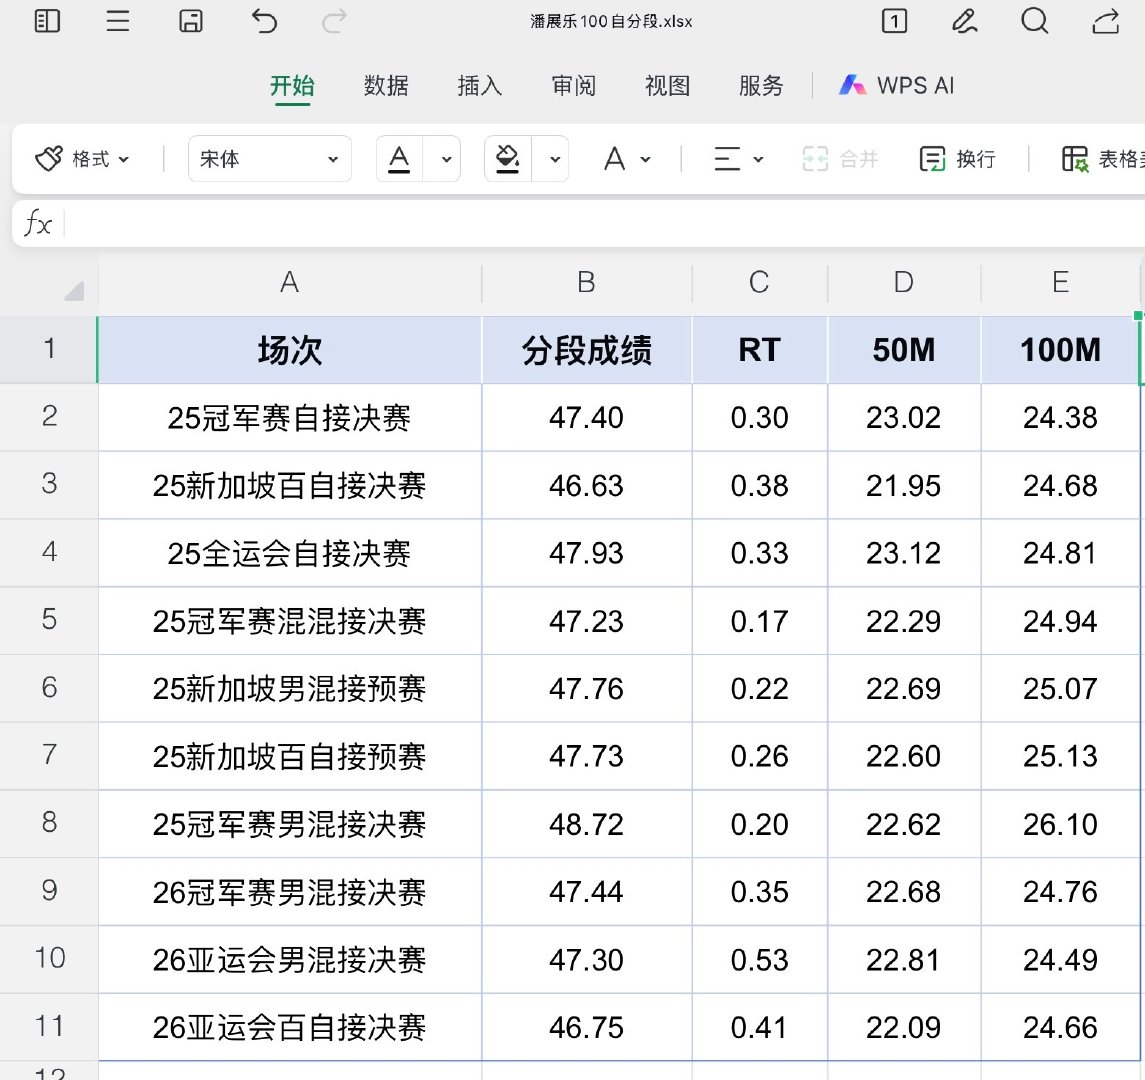Click the file title 潘展乐100自分段.xlsx
This screenshot has height=1080, width=1145.
[611, 21]
